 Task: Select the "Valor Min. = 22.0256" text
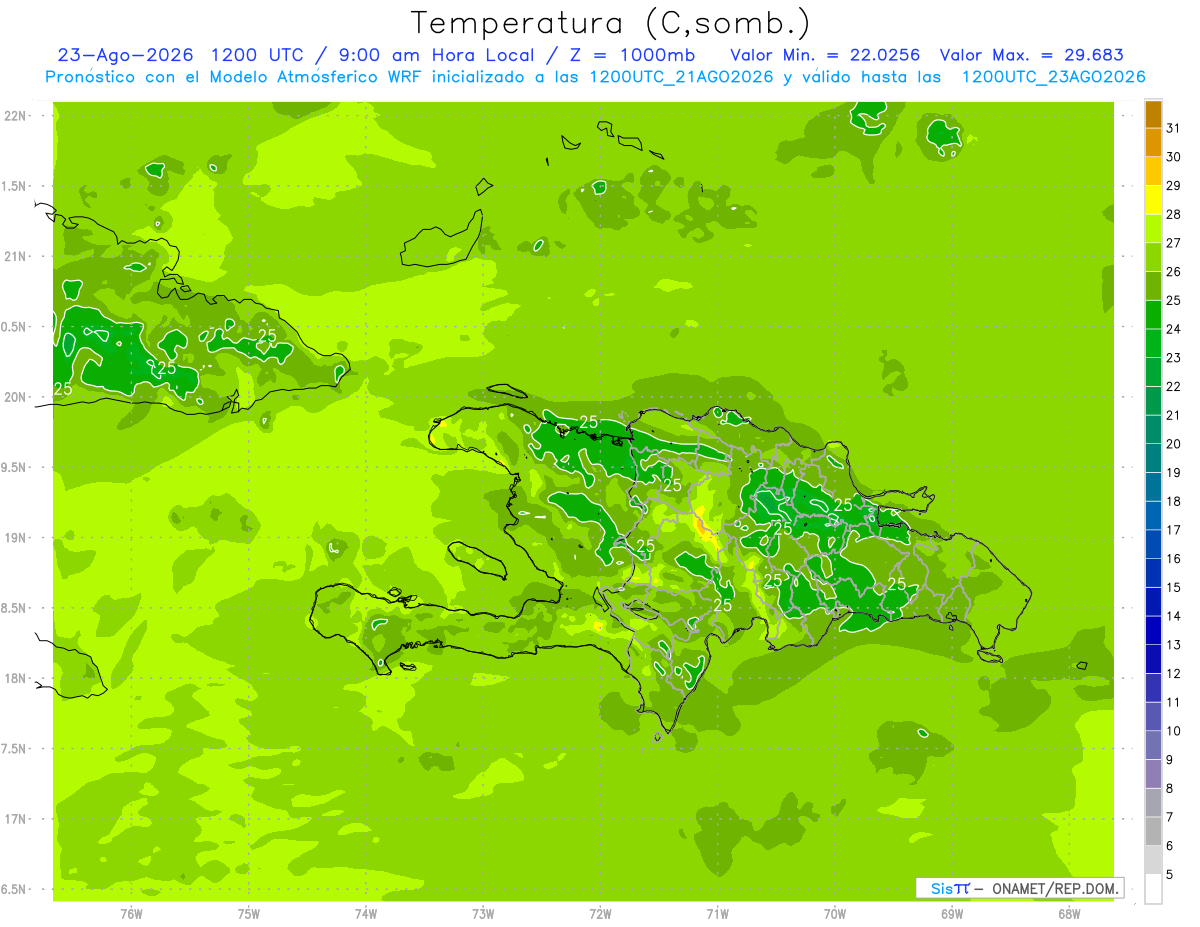(825, 55)
